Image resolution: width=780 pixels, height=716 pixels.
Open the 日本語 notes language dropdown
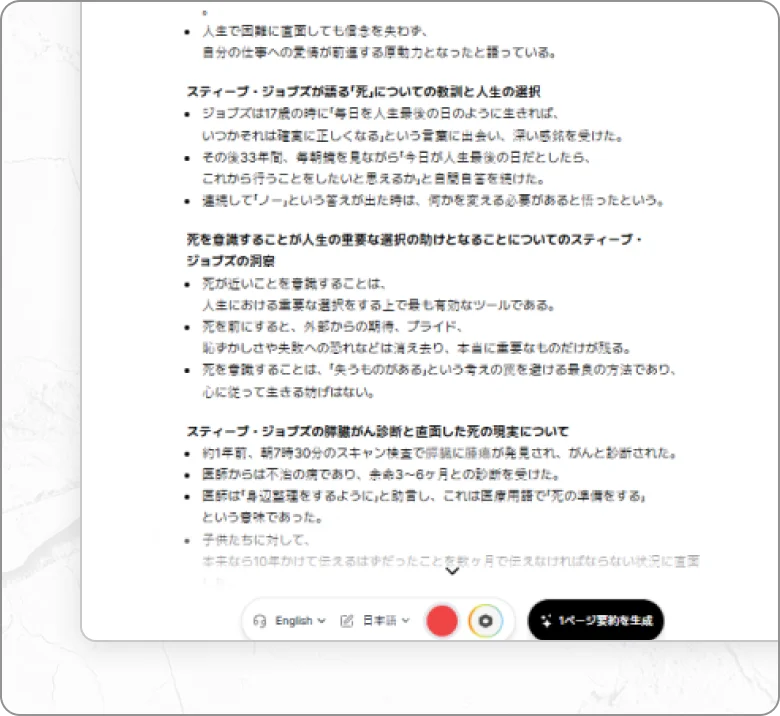[386, 620]
